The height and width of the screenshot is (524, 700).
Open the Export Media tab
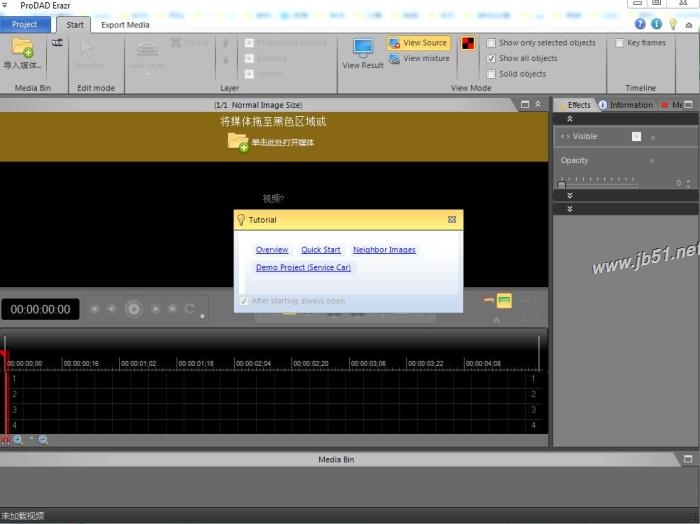(125, 25)
